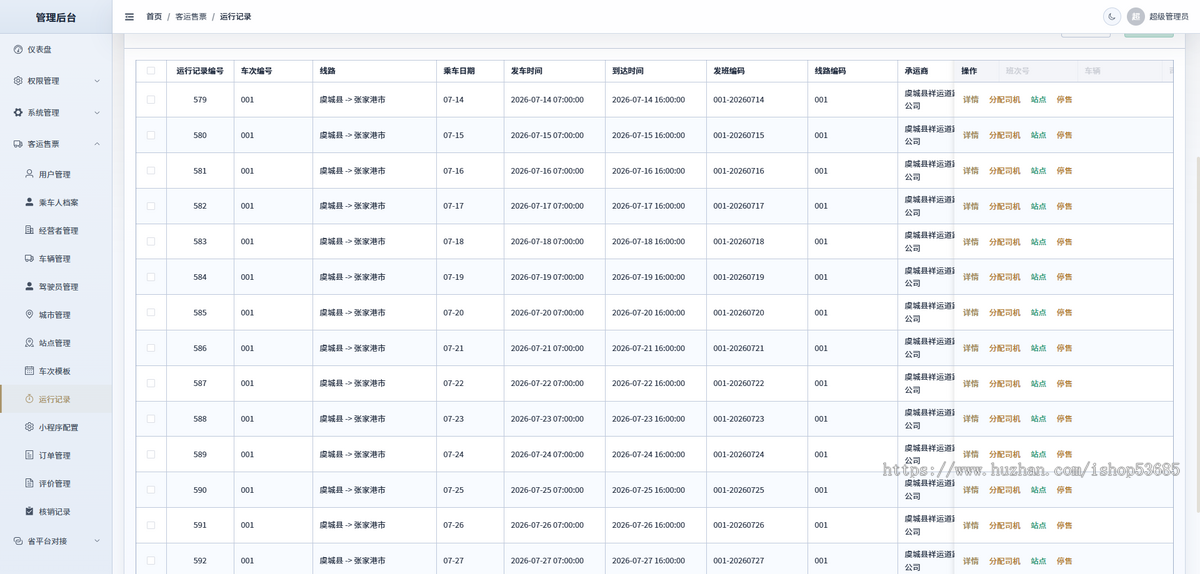Mark the checkbox for record 590

[151, 490]
